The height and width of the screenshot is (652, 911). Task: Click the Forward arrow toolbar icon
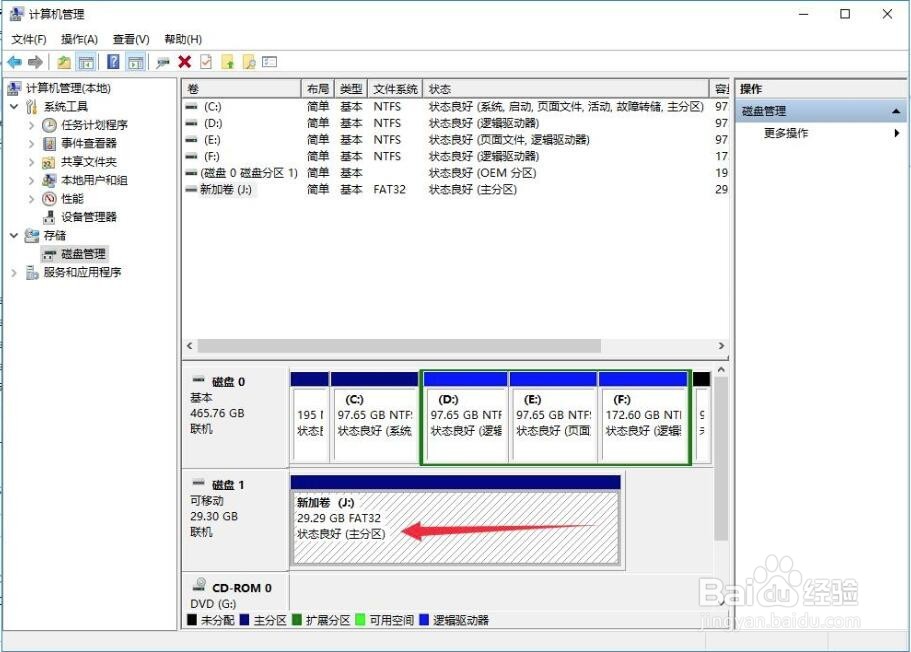tap(35, 62)
